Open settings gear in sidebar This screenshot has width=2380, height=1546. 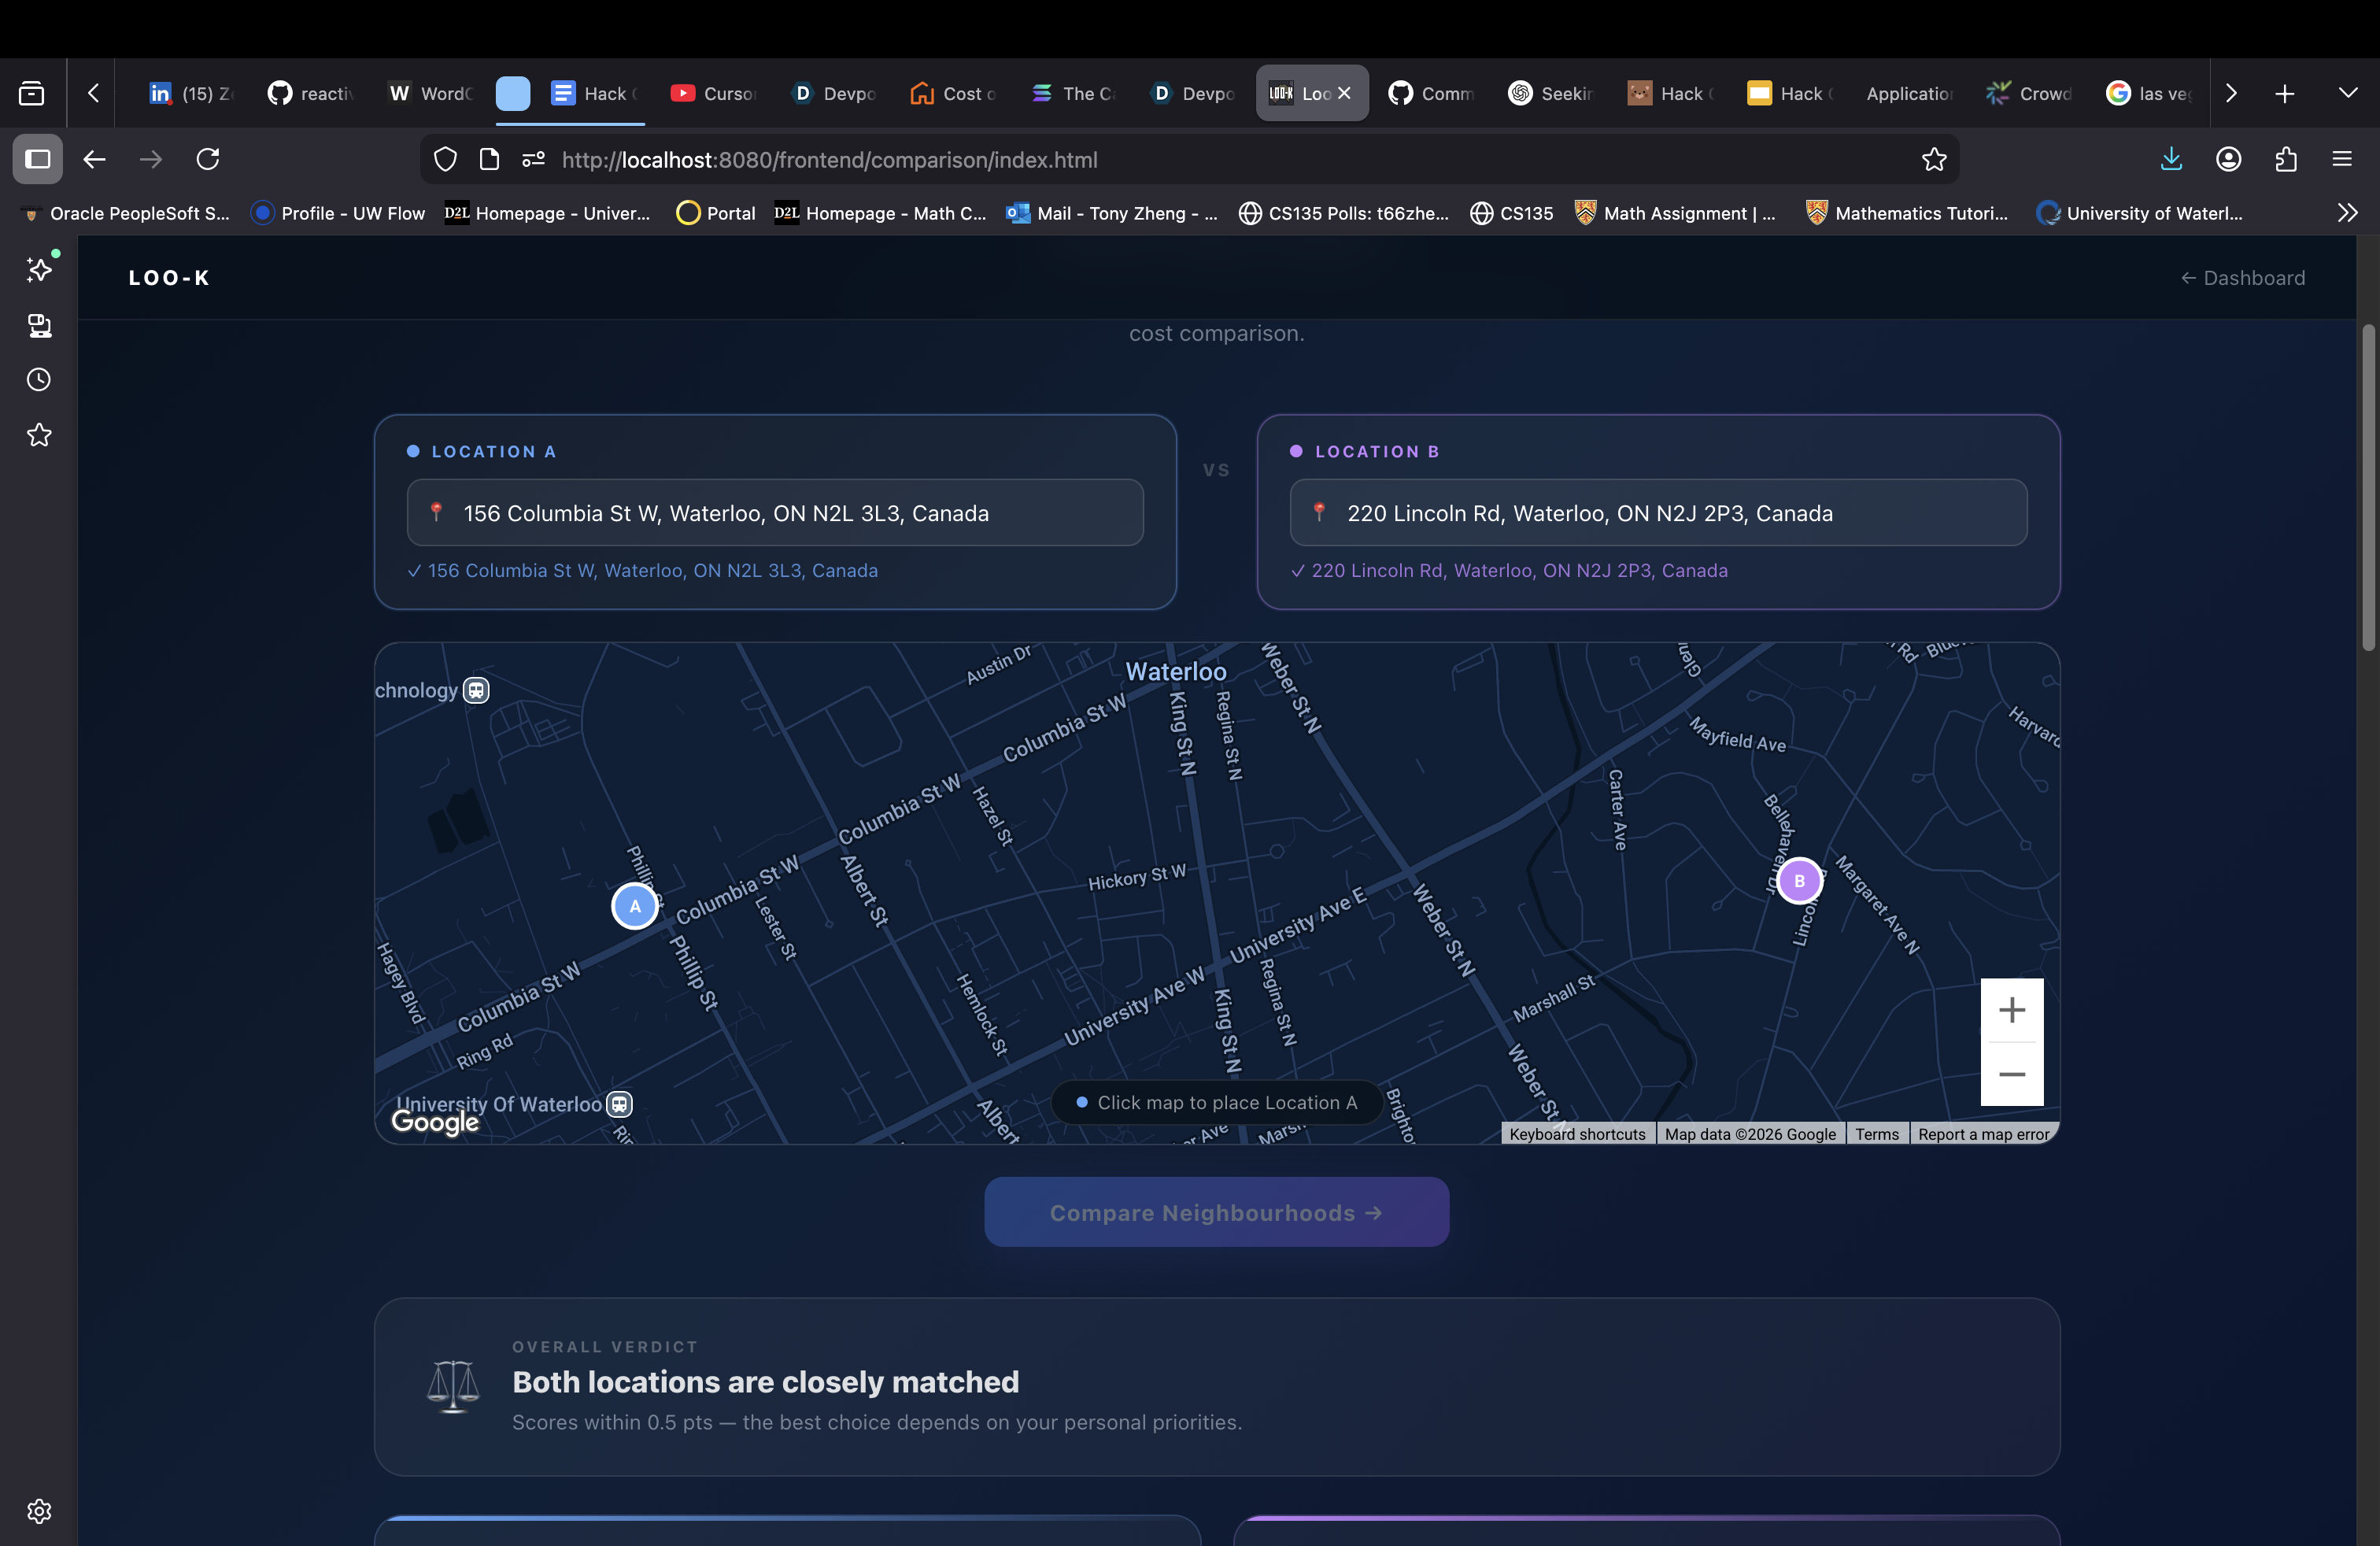click(39, 1510)
